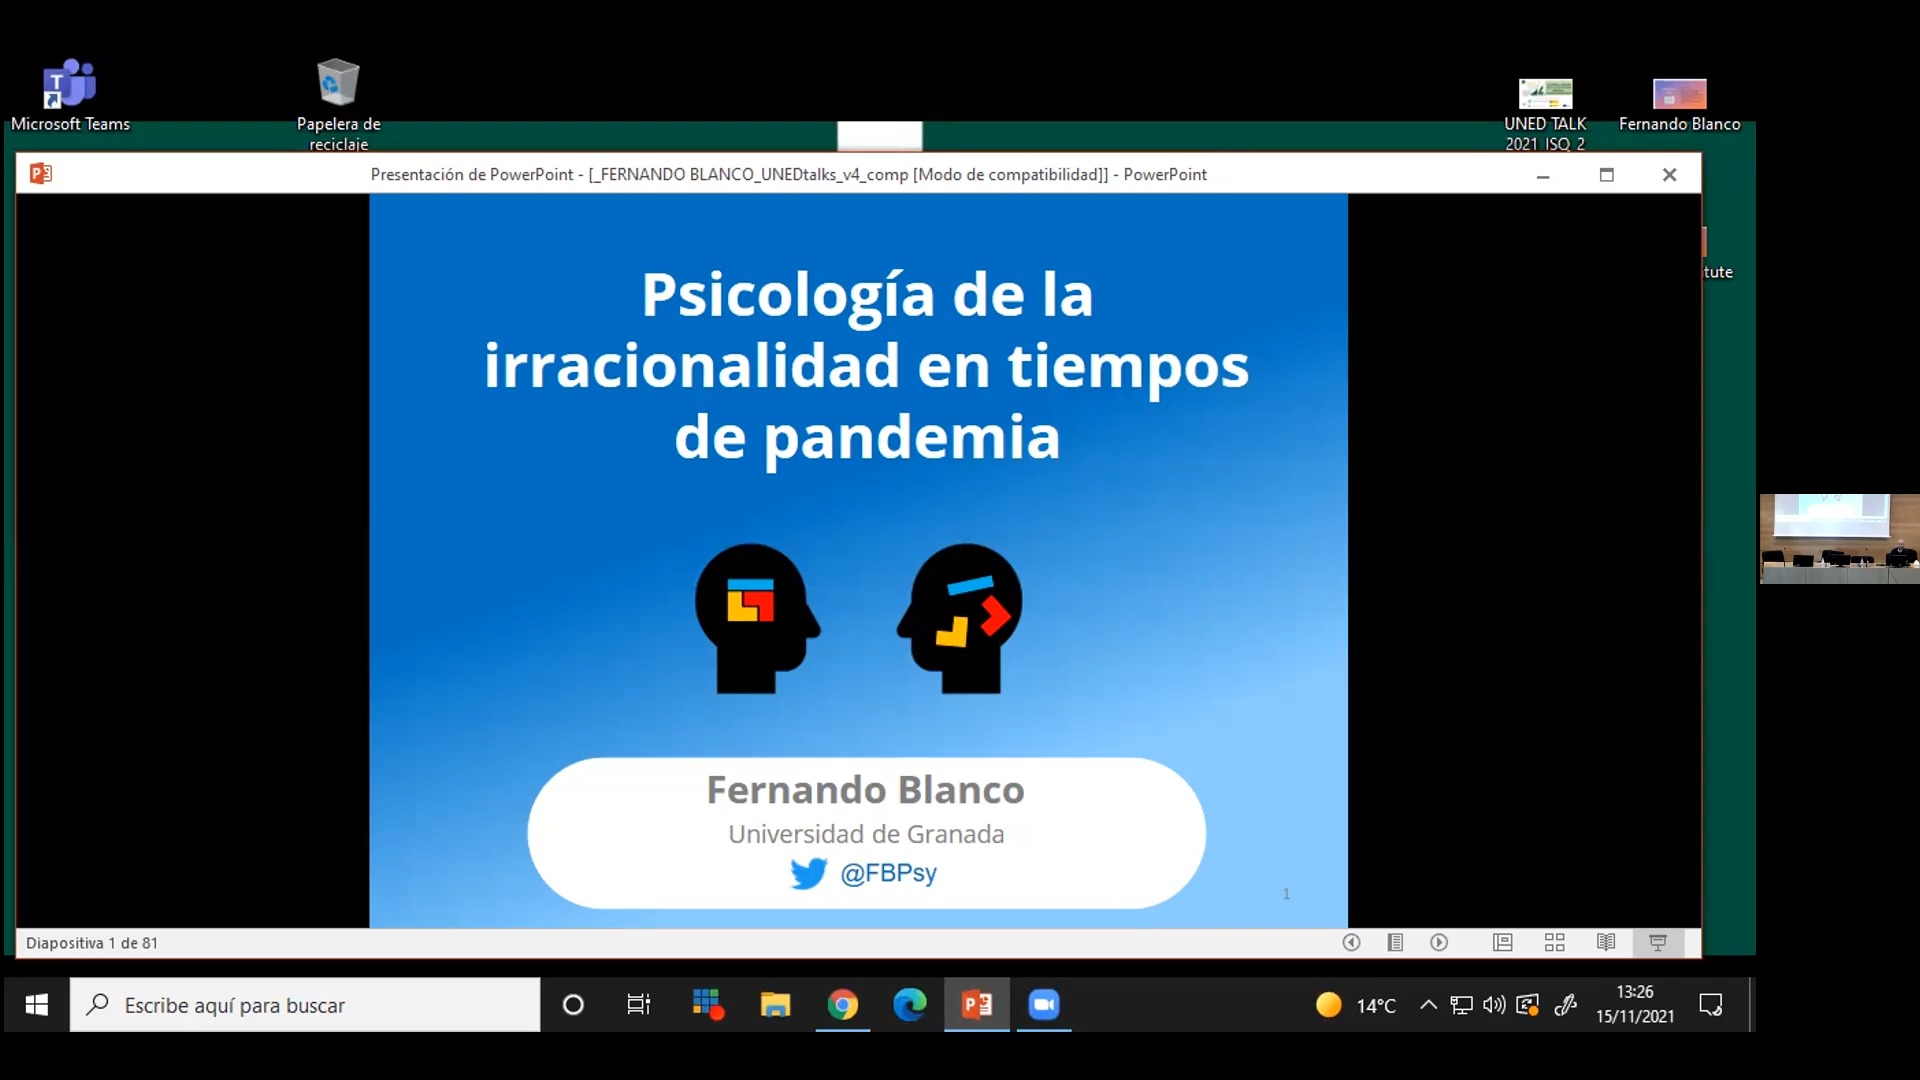Image resolution: width=1920 pixels, height=1080 pixels.
Task: Open Microsoft Edge from taskbar
Action: click(x=909, y=1004)
